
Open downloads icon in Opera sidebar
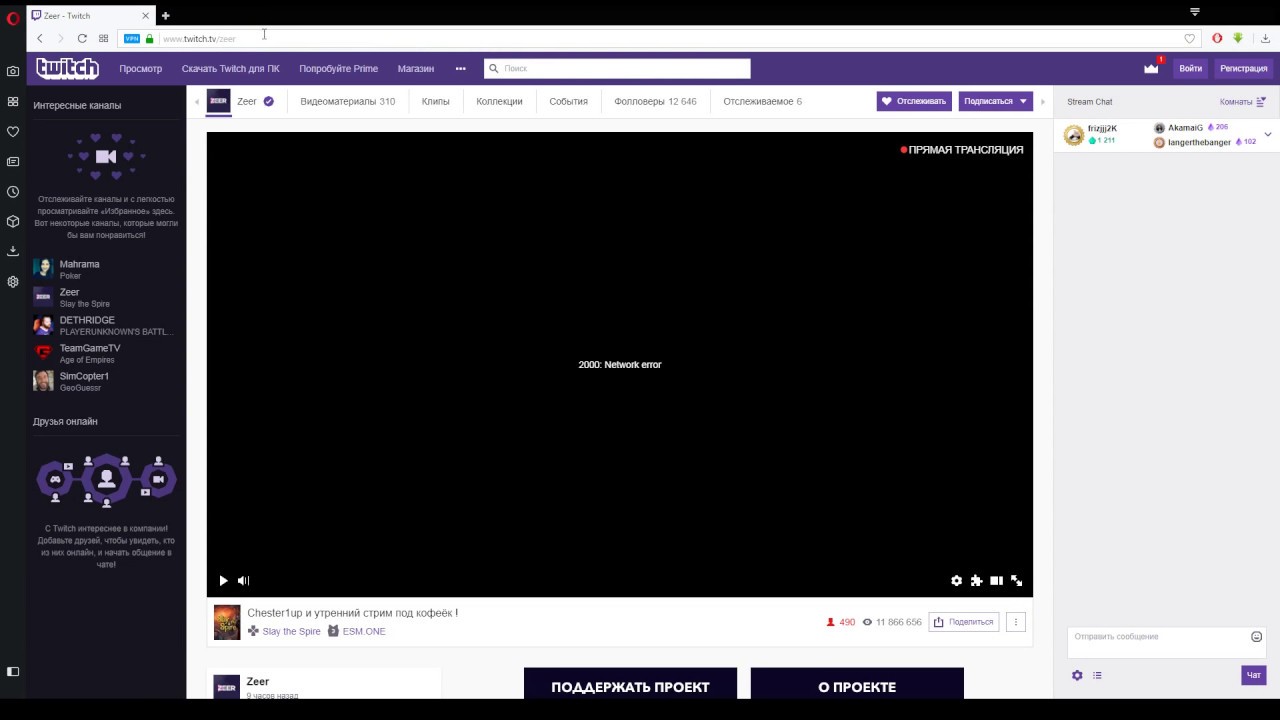(x=13, y=251)
